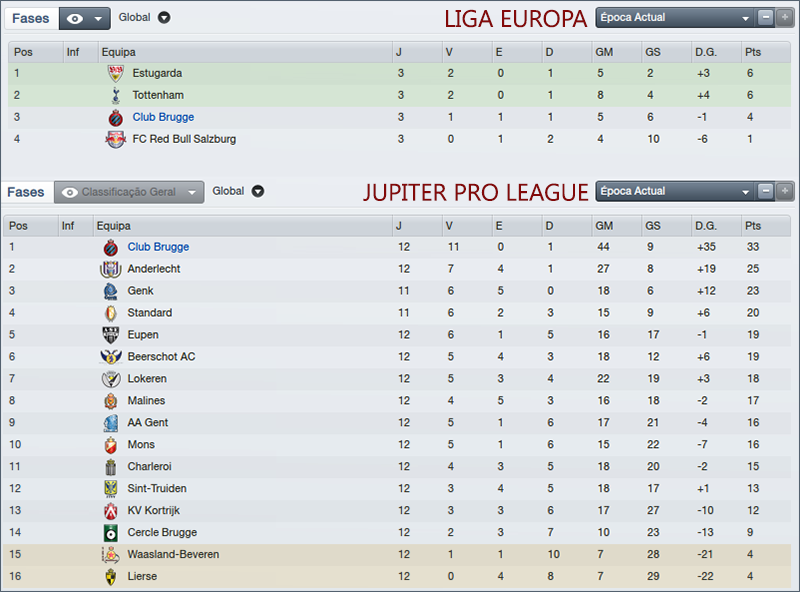Image resolution: width=800 pixels, height=592 pixels.
Task: Click the Anderlecht club crest
Action: point(110,269)
